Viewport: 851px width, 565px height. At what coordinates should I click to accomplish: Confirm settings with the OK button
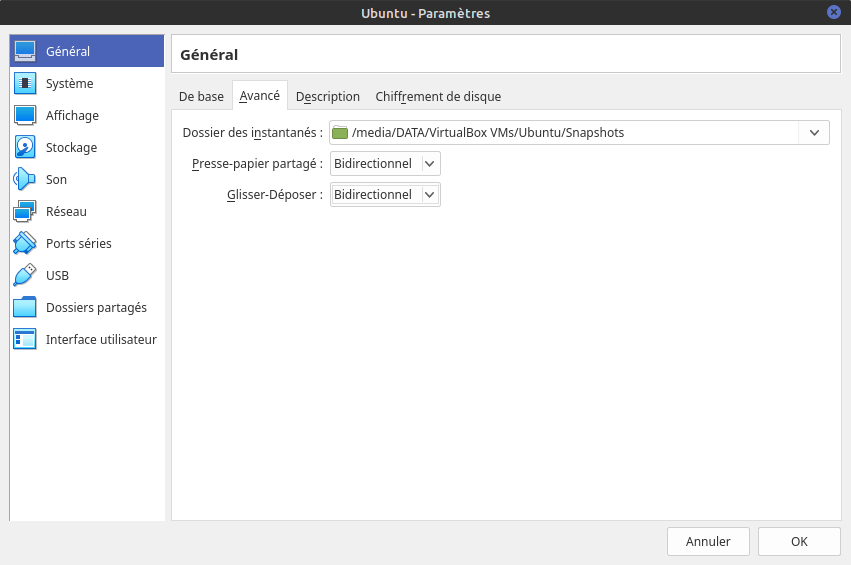[x=799, y=541]
